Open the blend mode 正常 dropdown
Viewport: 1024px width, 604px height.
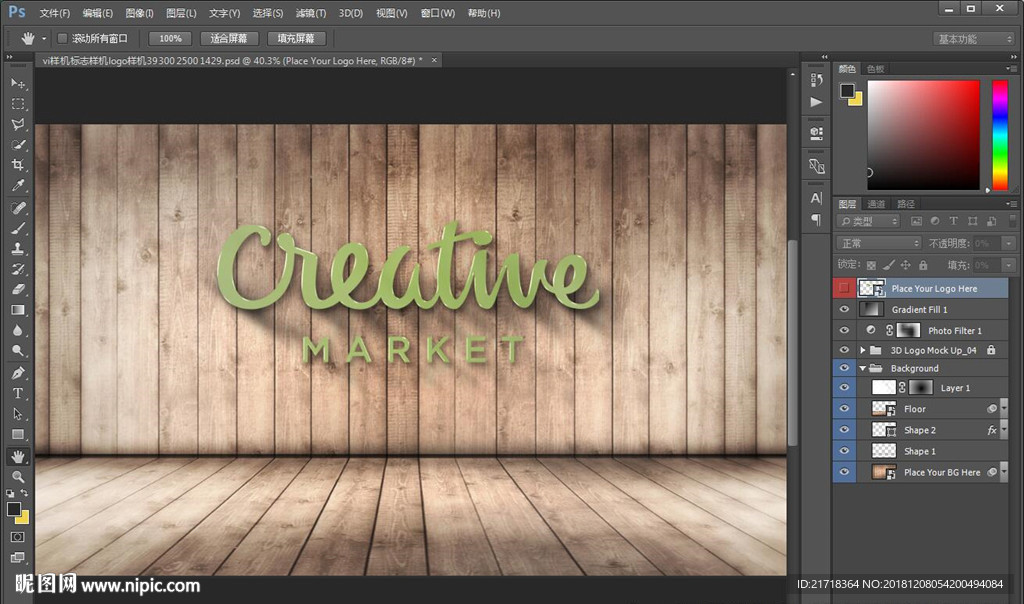879,243
